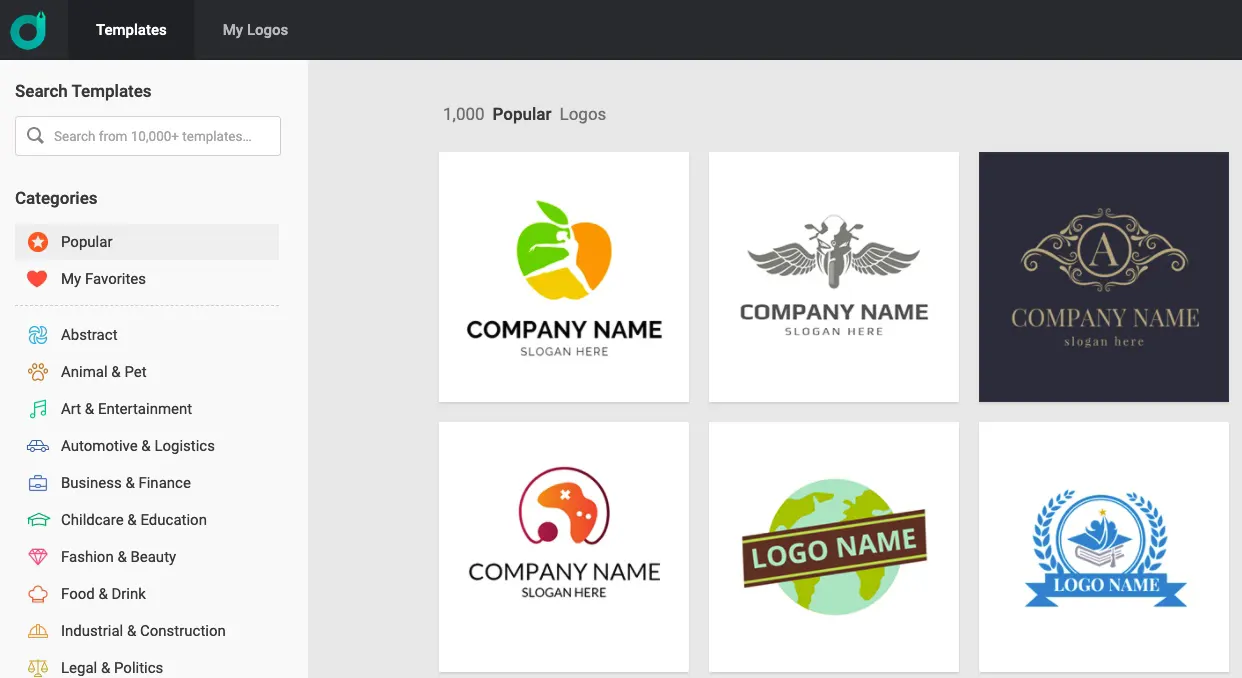1242x678 pixels.
Task: Click the 'Categories' heading
Action: (x=56, y=198)
